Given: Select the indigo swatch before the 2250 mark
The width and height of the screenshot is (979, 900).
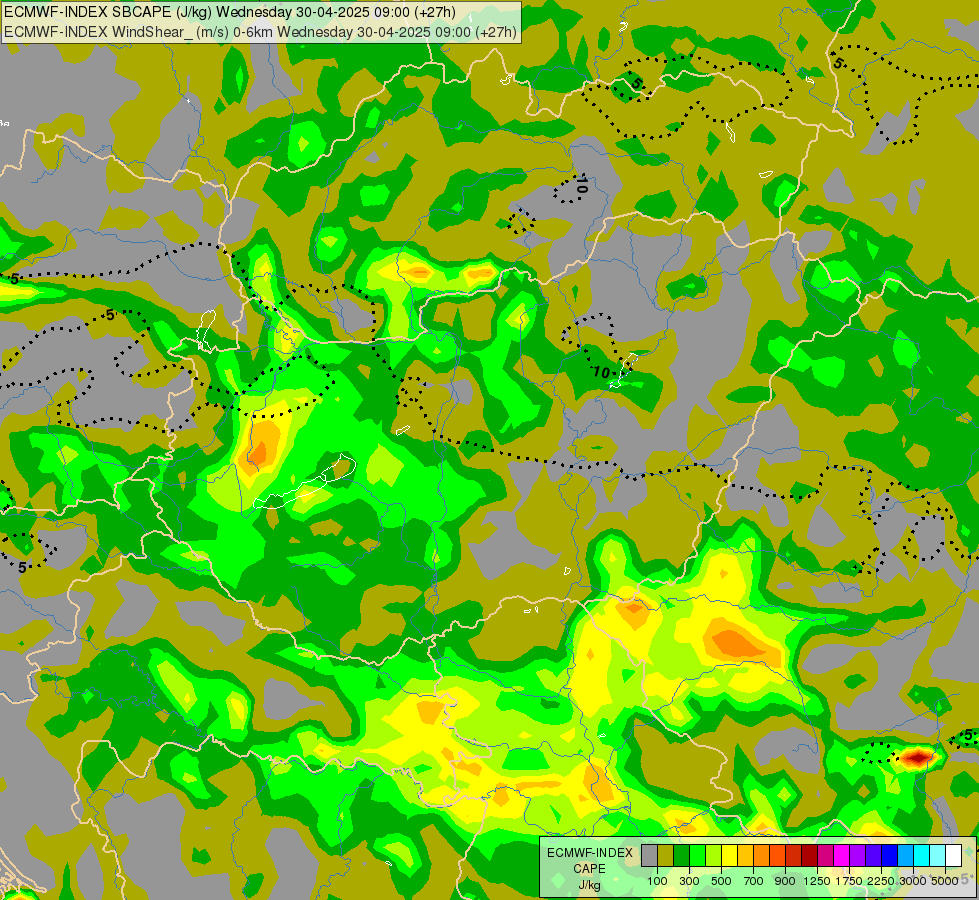Looking at the screenshot, I should [x=873, y=855].
